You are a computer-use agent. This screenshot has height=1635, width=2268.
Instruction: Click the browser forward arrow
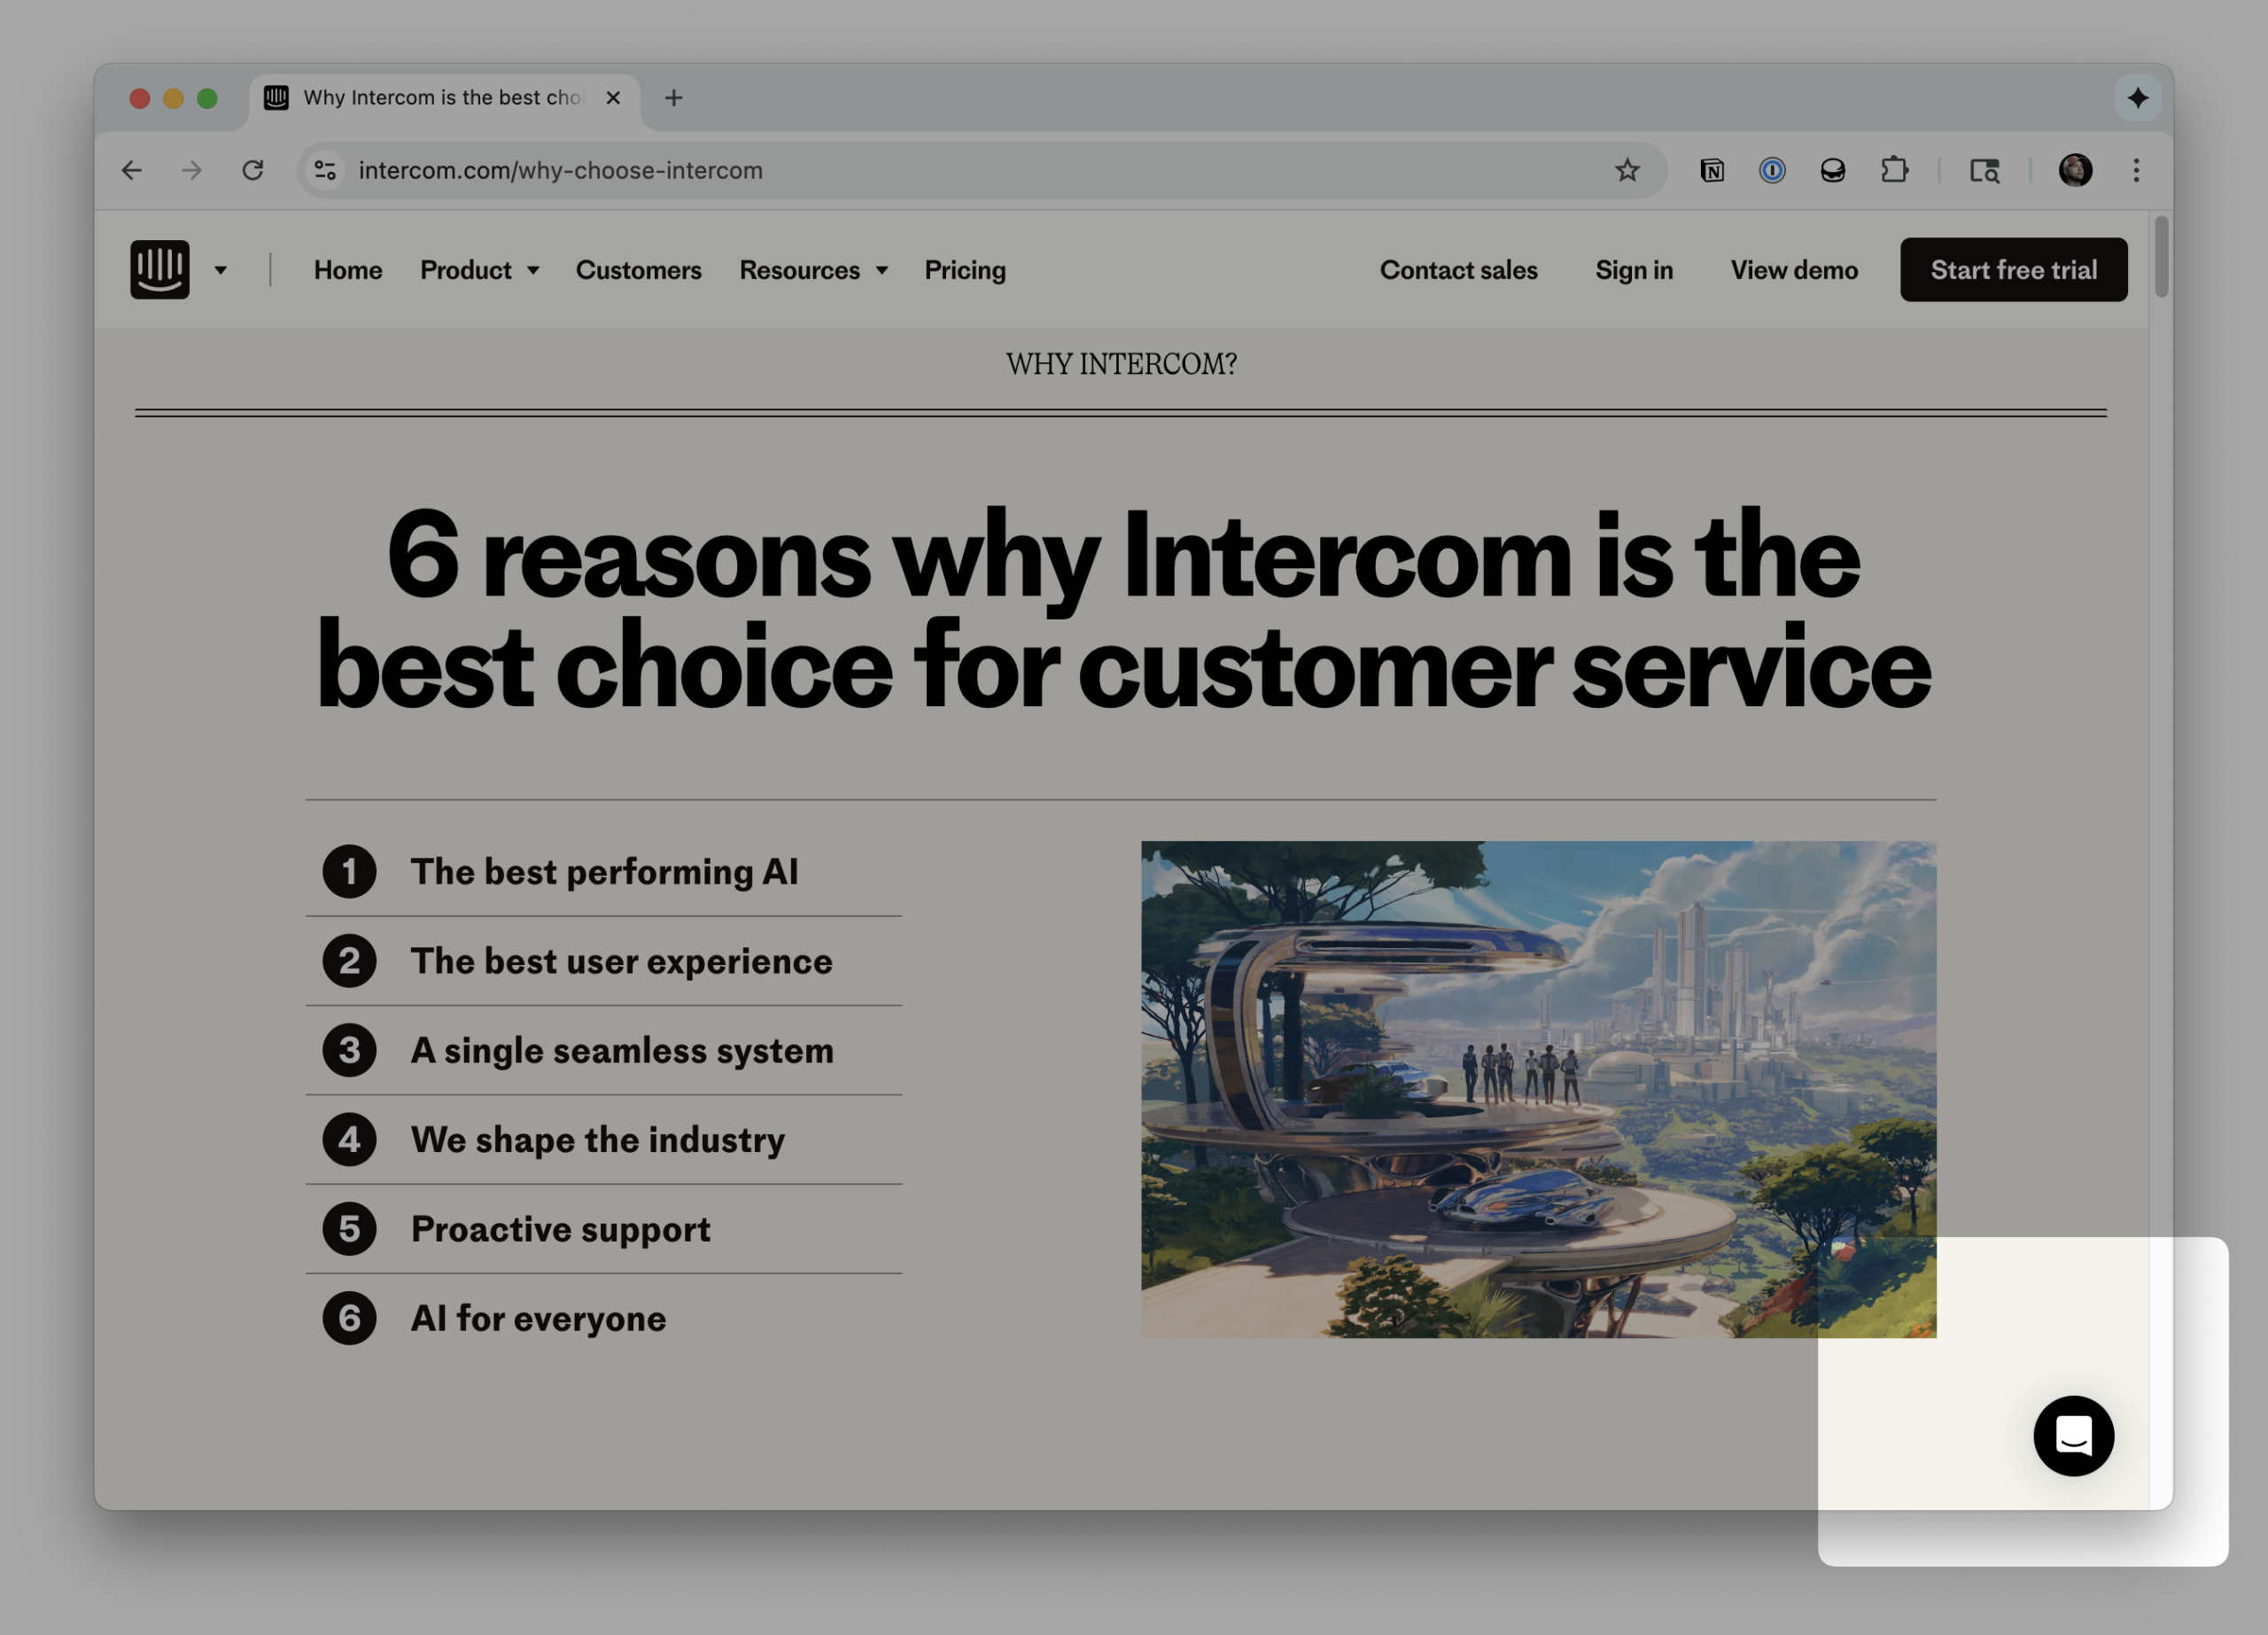[192, 170]
